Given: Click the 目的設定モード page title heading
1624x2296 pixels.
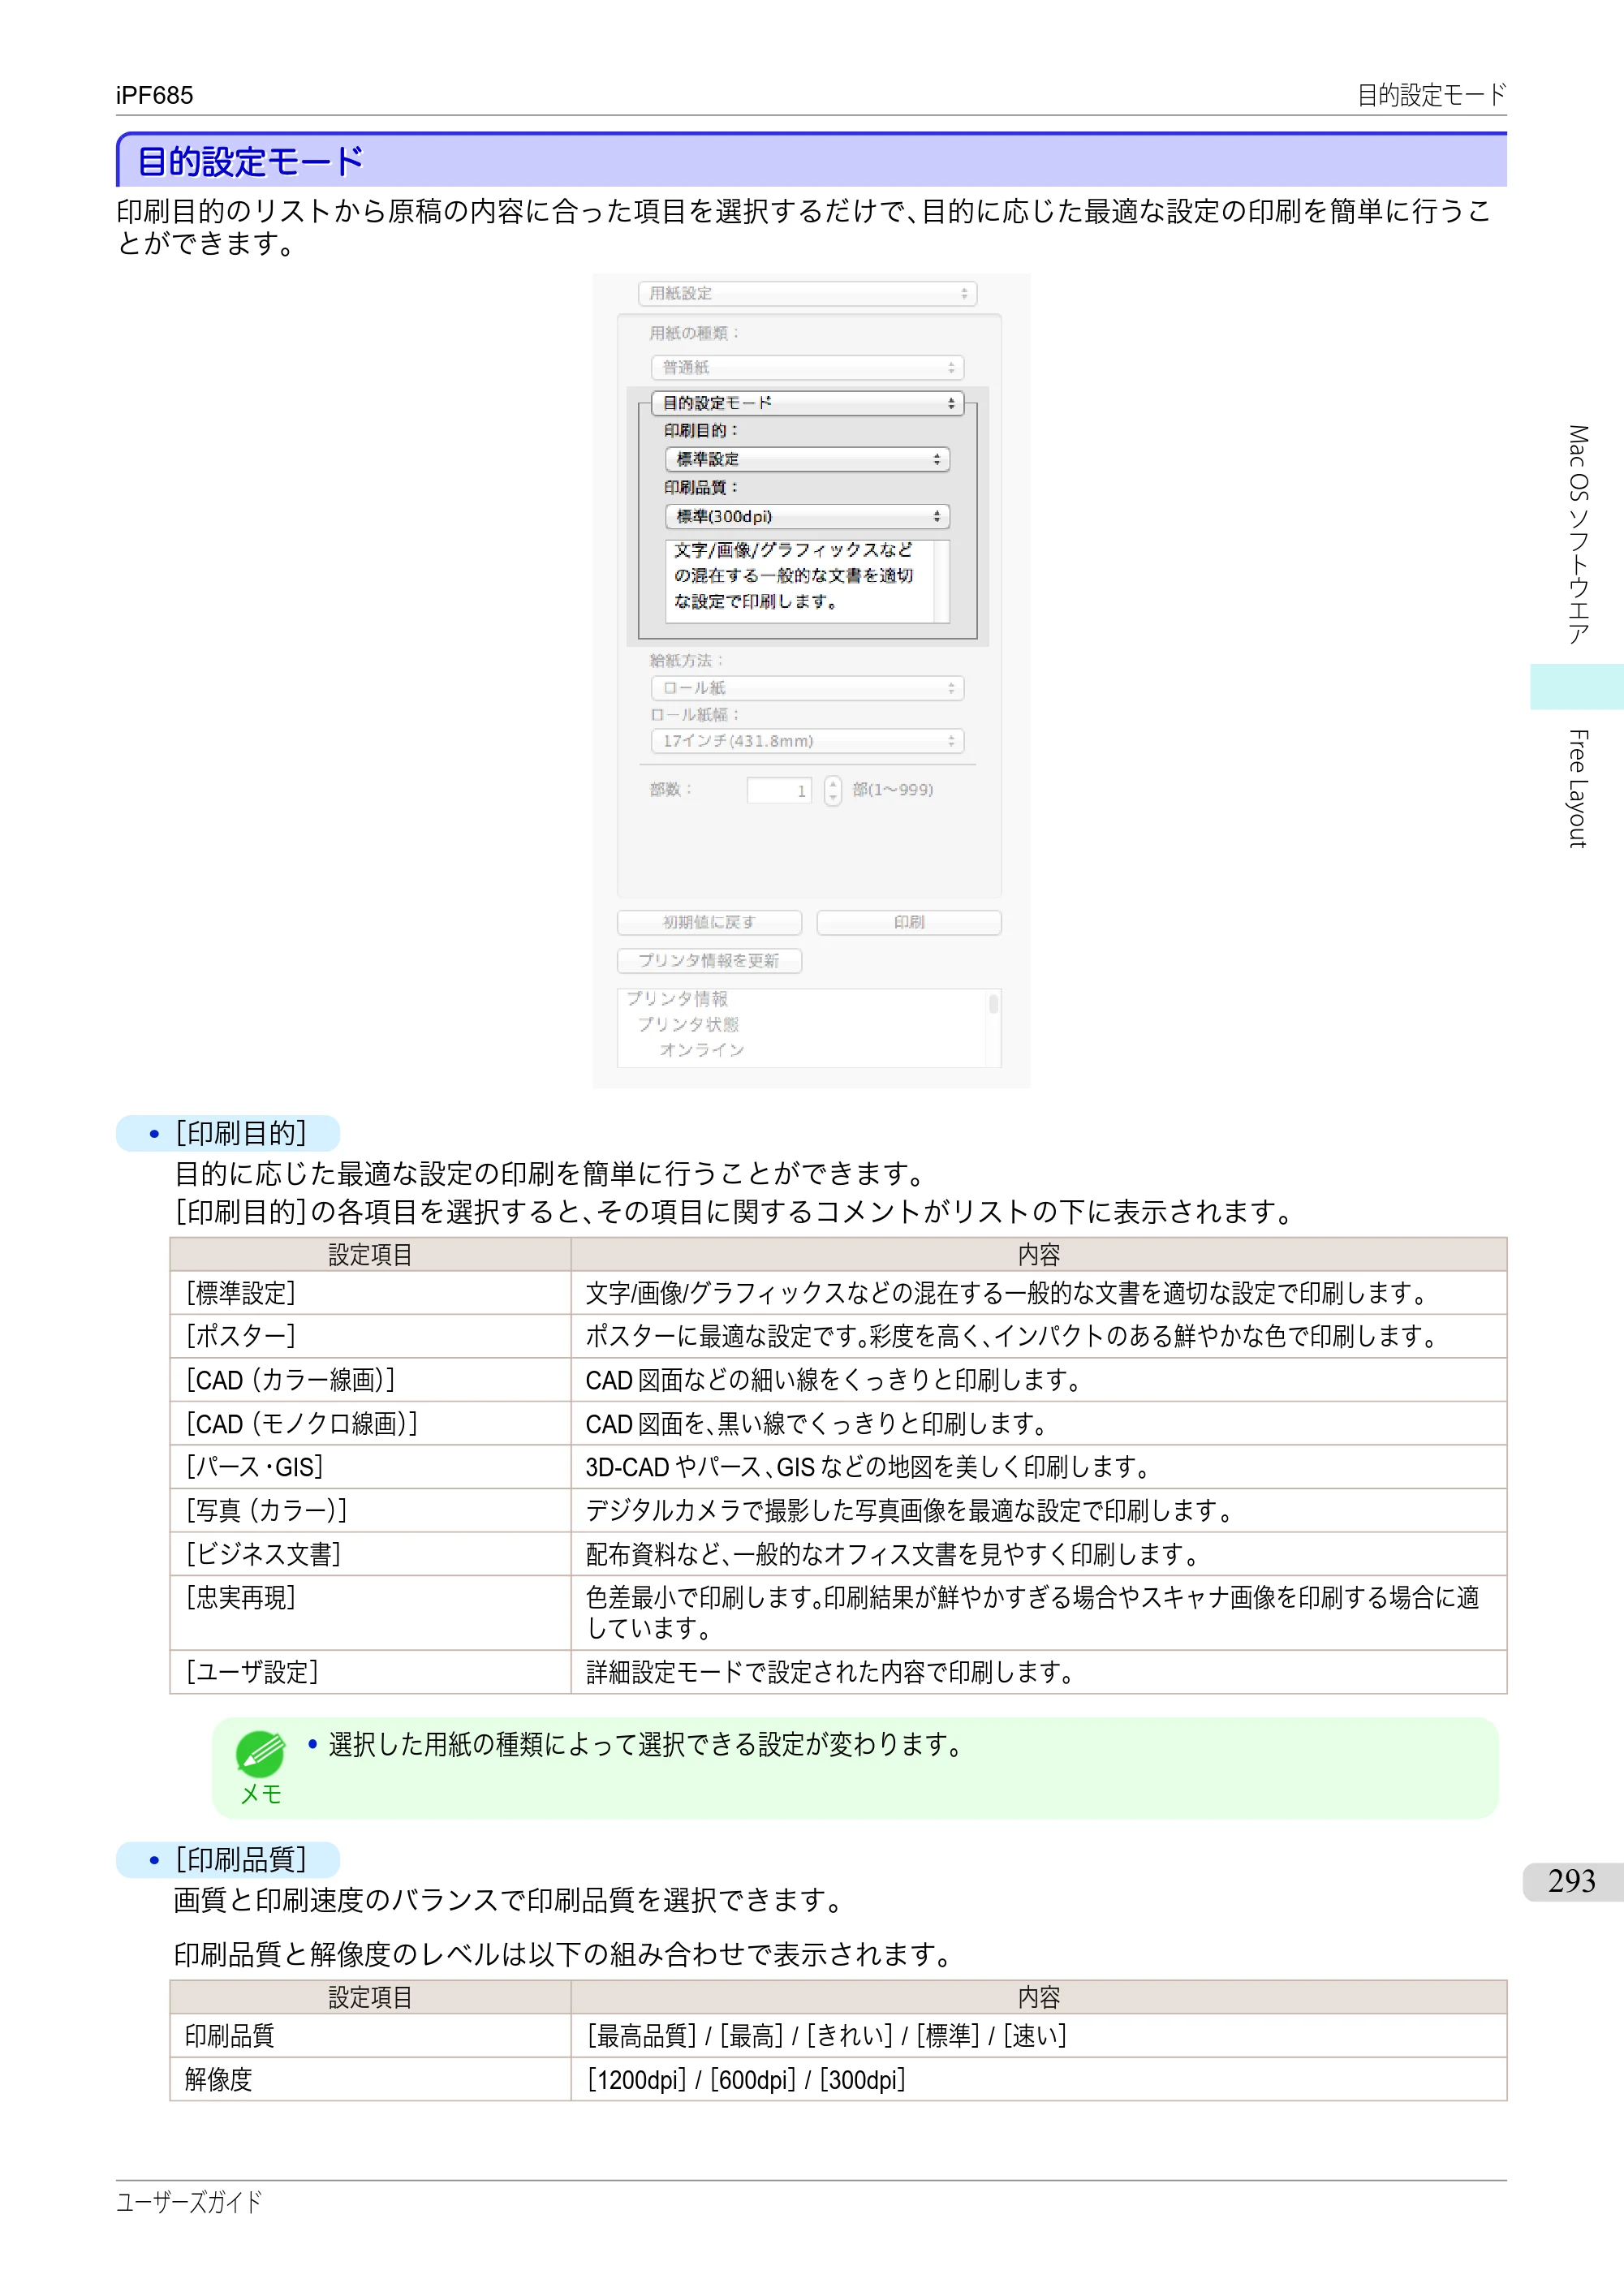Looking at the screenshot, I should [x=251, y=161].
